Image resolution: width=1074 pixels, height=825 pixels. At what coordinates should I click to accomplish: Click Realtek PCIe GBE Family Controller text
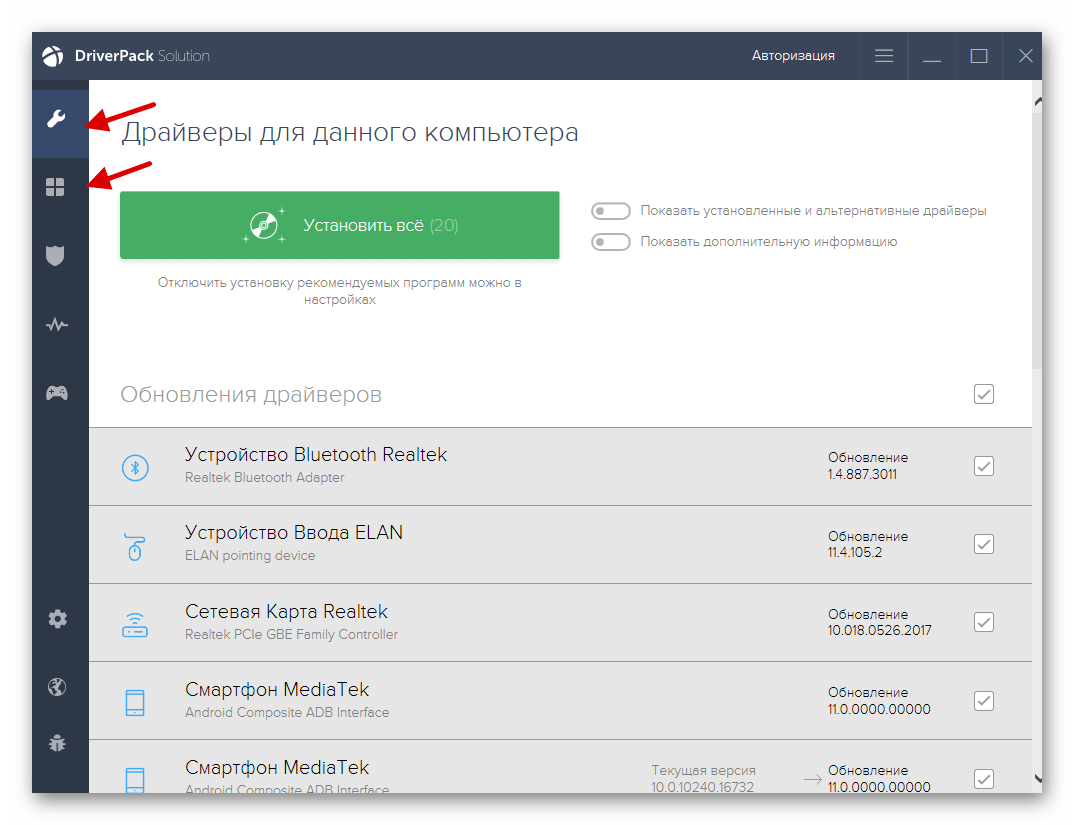pyautogui.click(x=291, y=635)
